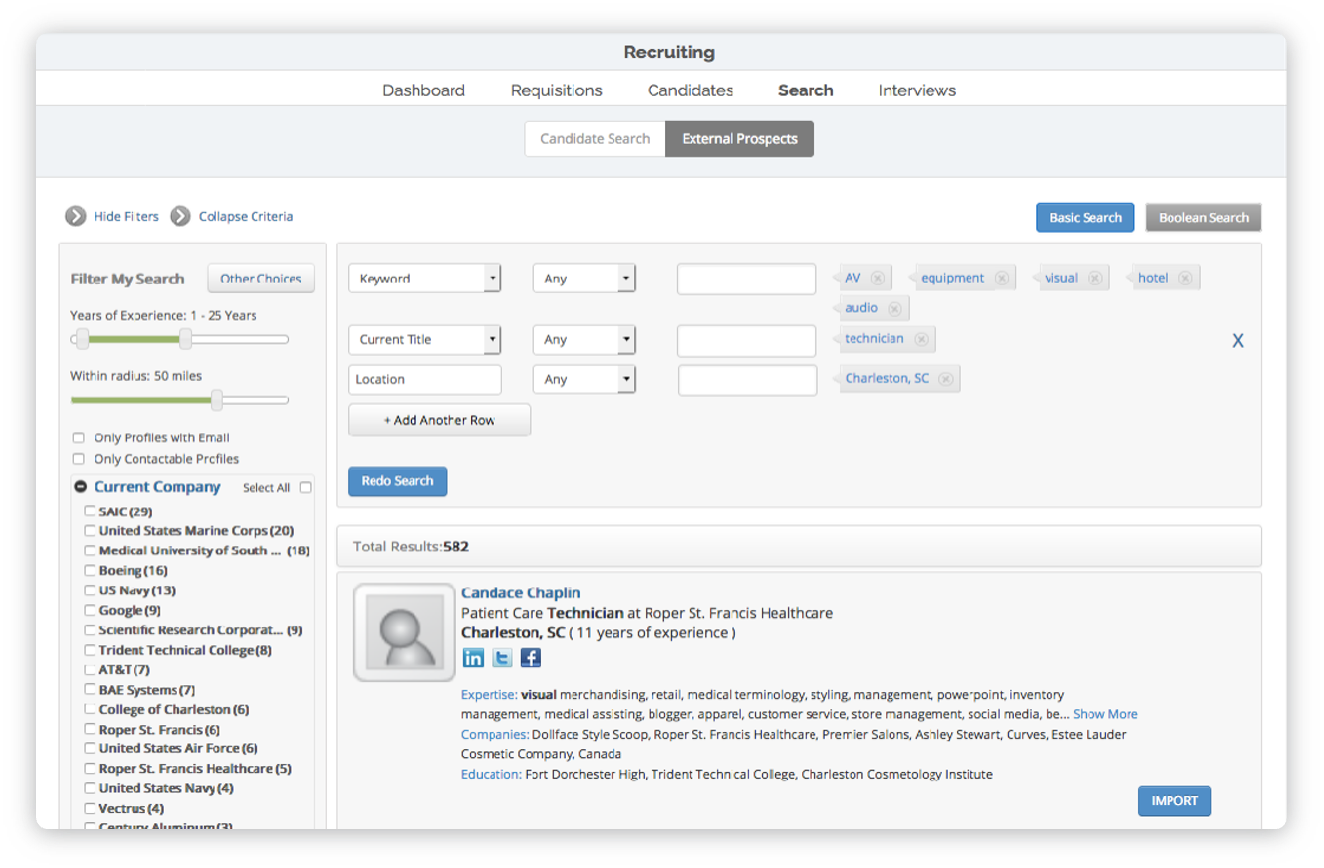
Task: Click the empty Location search input field
Action: (x=745, y=380)
